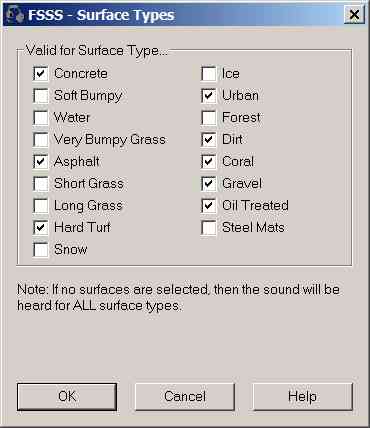
Task: Uncheck the Urban checkbox
Action: point(209,96)
